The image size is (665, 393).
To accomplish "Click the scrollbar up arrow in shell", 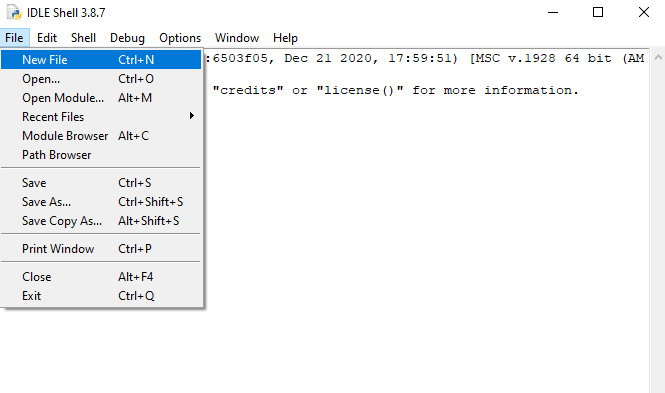I will (658, 57).
